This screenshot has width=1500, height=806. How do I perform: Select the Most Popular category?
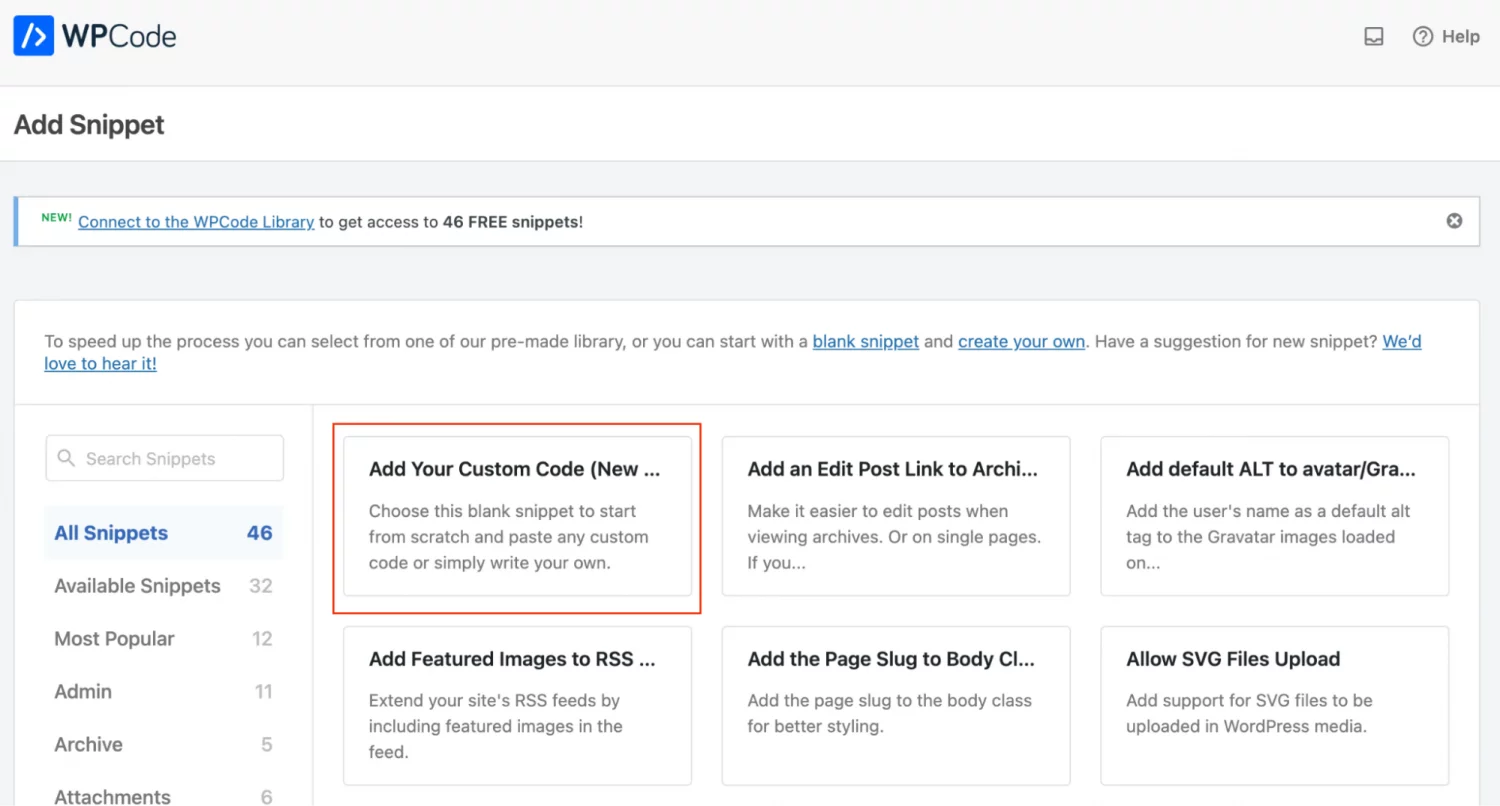[x=164, y=639]
